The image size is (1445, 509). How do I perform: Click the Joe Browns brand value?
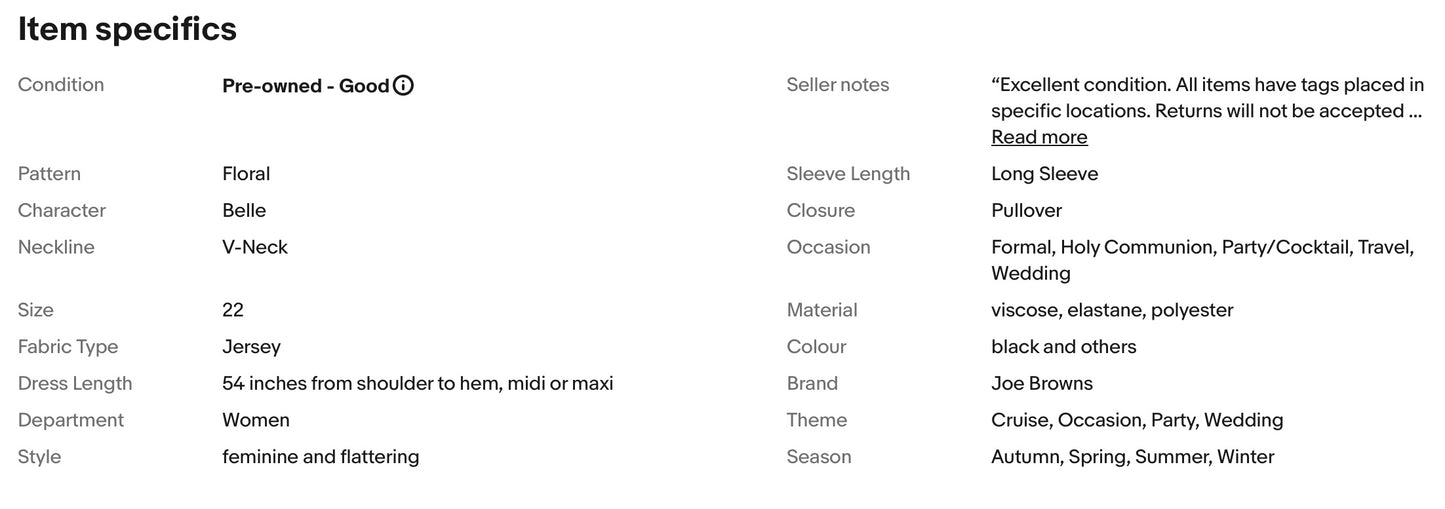(1041, 383)
